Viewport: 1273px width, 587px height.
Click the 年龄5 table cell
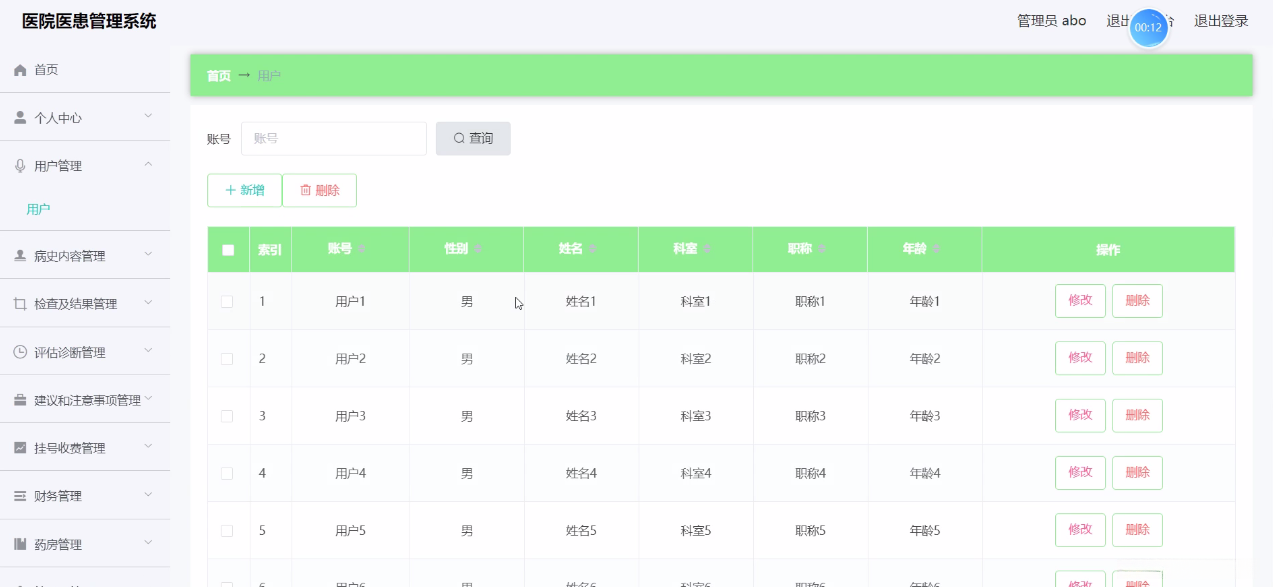[925, 530]
